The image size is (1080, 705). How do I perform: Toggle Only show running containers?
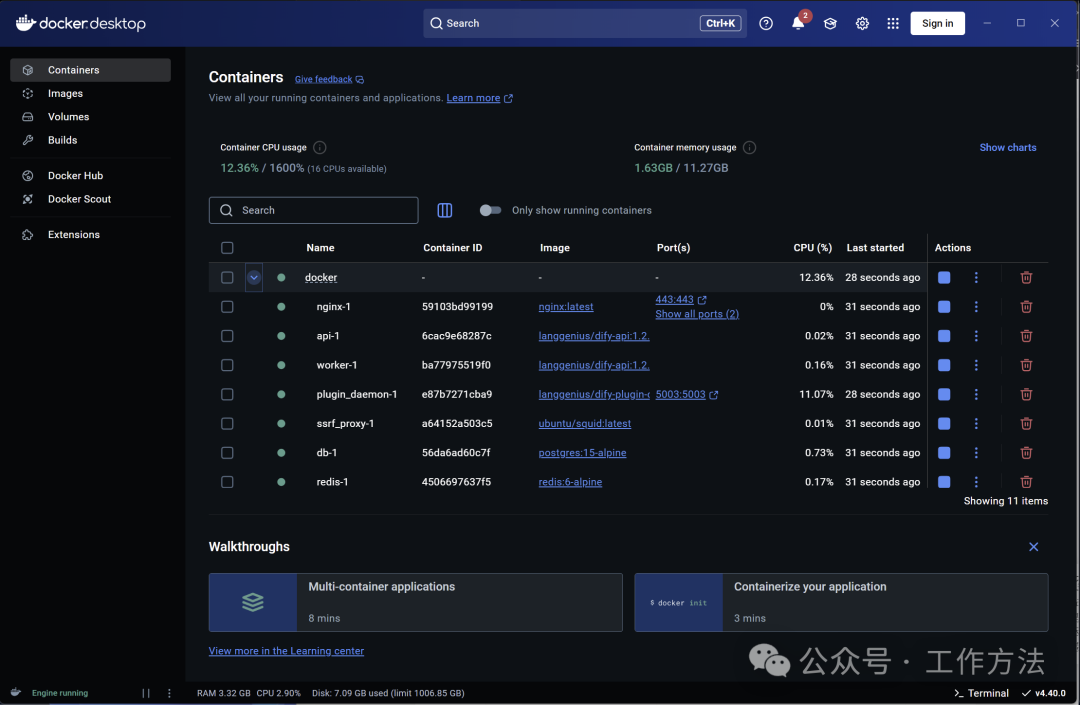click(490, 211)
